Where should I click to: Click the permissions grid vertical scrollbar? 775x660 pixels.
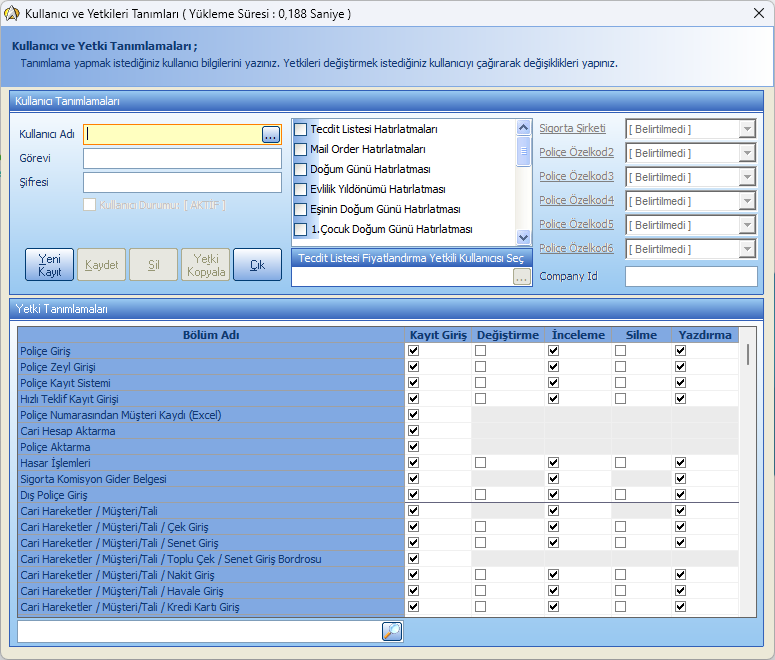click(748, 354)
